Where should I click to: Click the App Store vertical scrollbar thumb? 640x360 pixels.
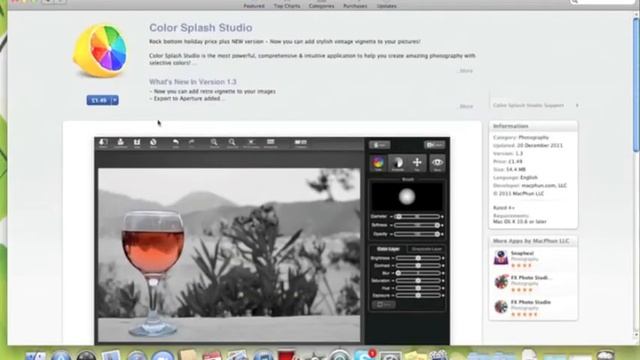pyautogui.click(x=636, y=85)
